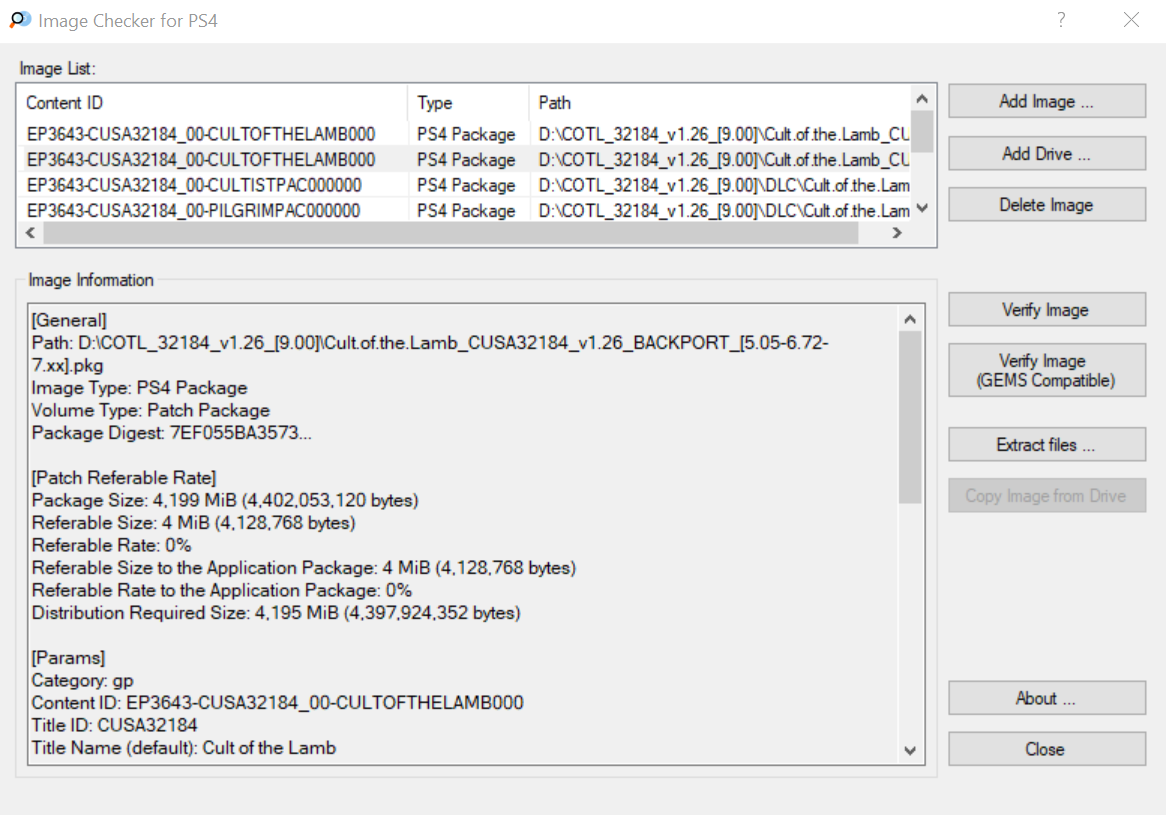Start verification with Verify Image button
The width and height of the screenshot is (1166, 815).
pyautogui.click(x=1046, y=310)
